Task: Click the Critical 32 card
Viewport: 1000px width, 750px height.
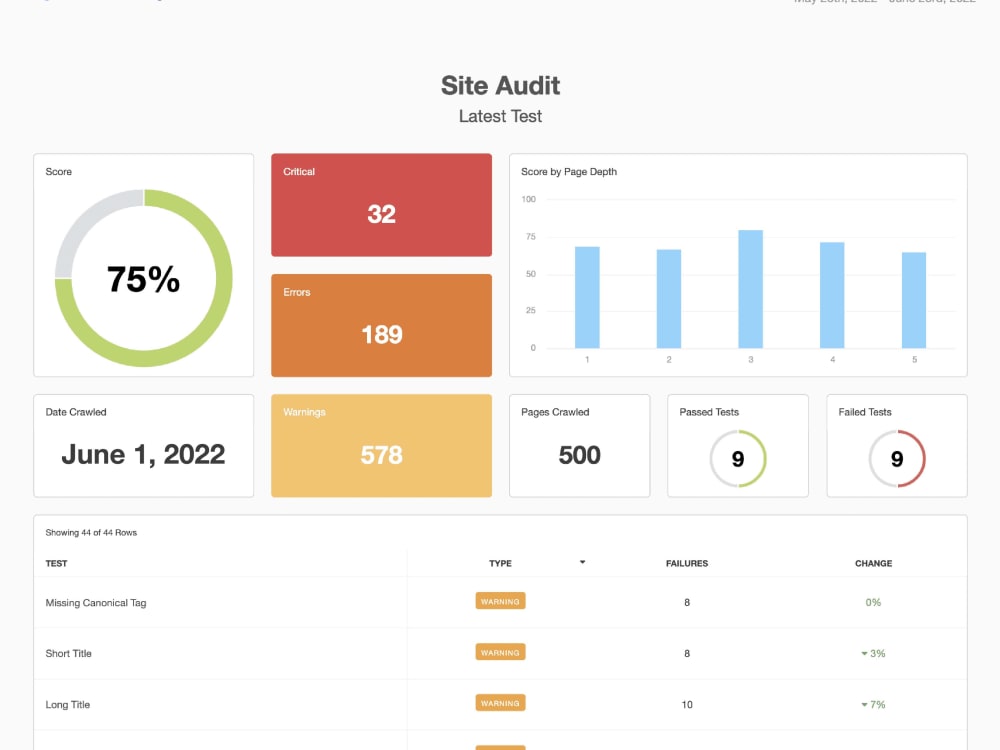Action: click(x=381, y=205)
